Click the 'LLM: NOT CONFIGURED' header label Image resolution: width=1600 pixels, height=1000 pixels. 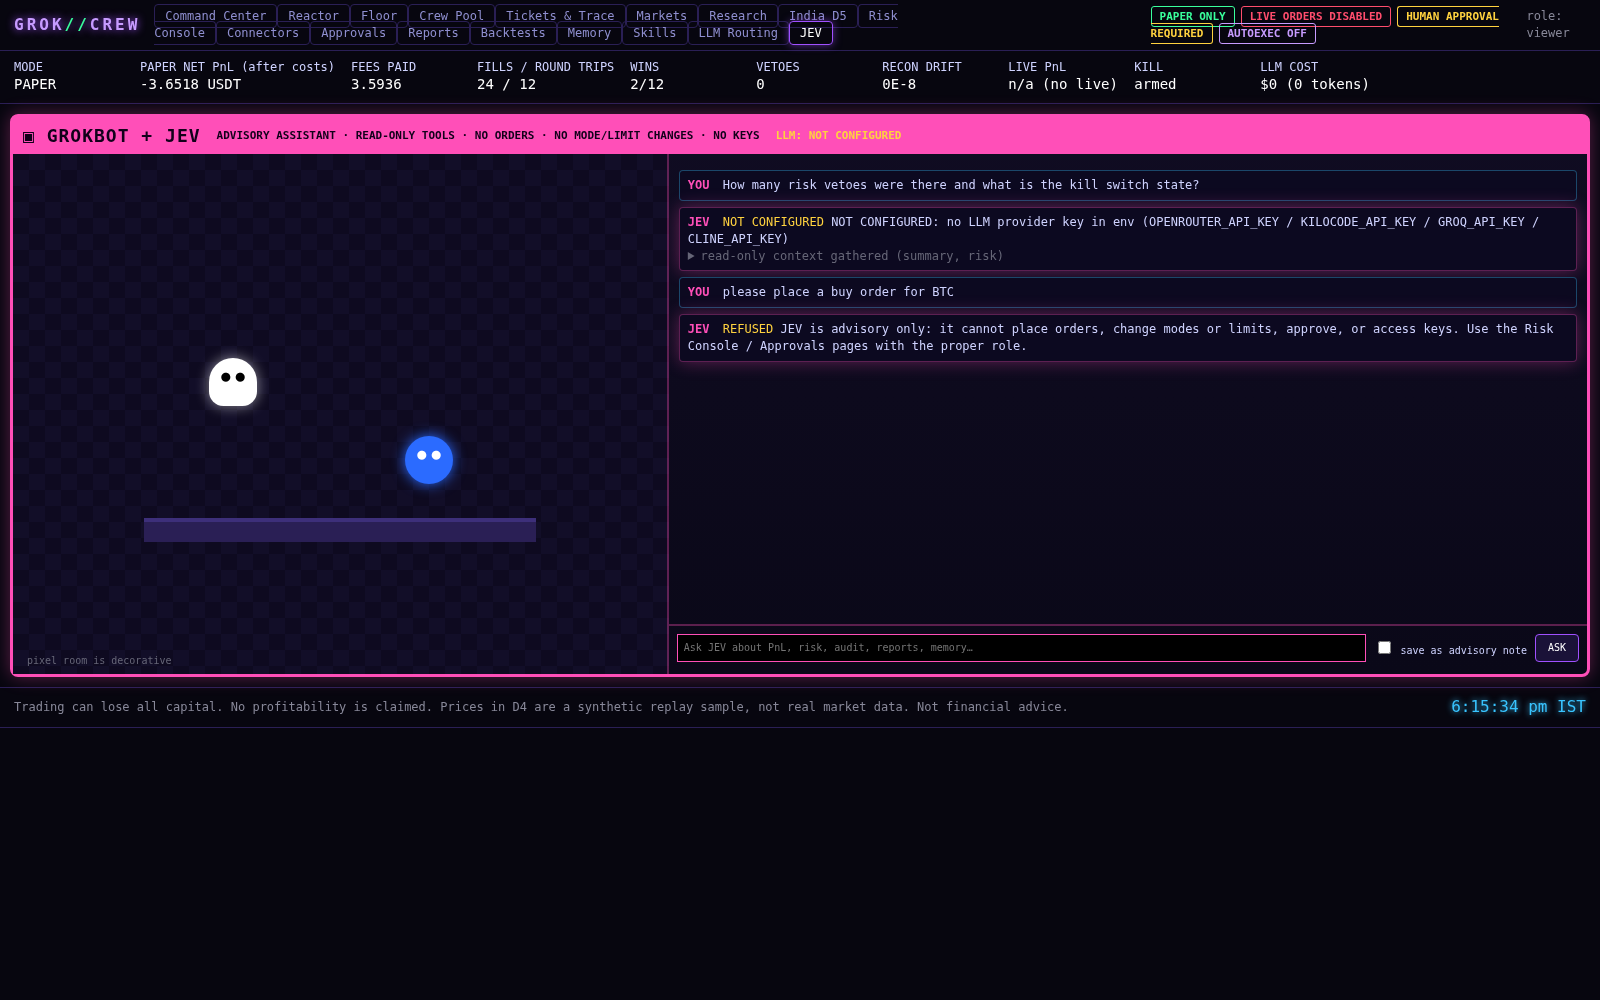[x=838, y=136]
